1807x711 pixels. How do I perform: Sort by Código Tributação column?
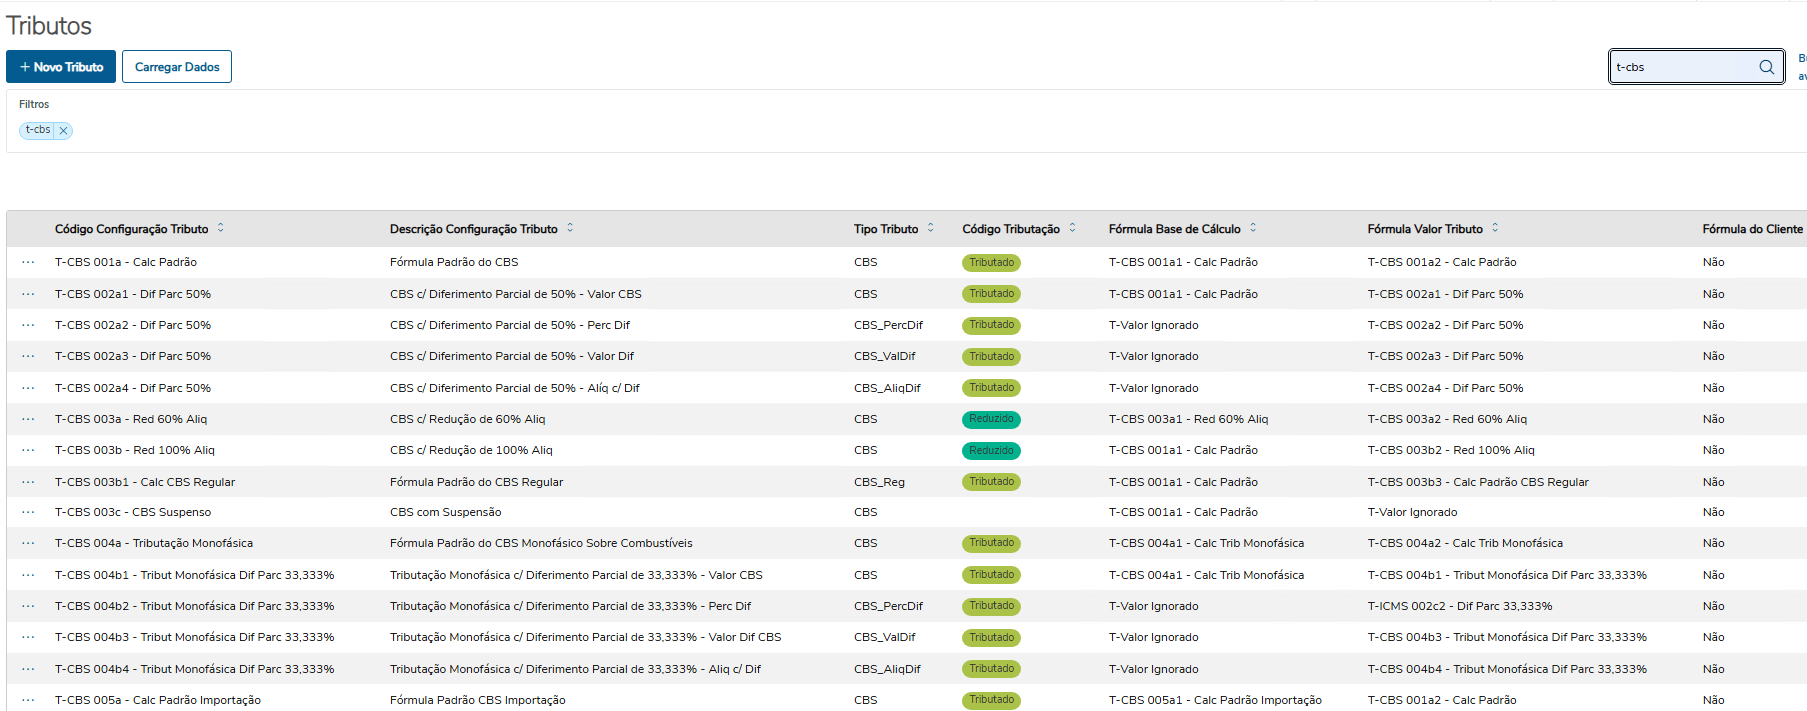coord(1072,228)
